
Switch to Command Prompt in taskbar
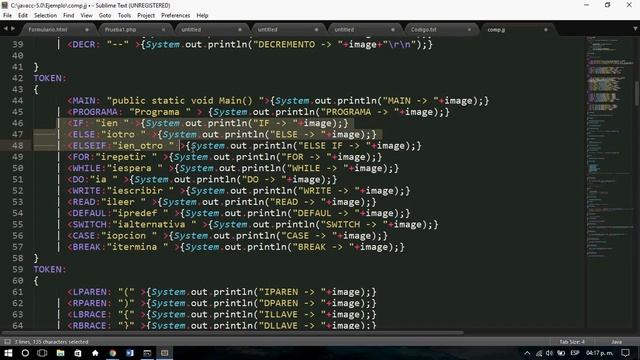point(147,353)
